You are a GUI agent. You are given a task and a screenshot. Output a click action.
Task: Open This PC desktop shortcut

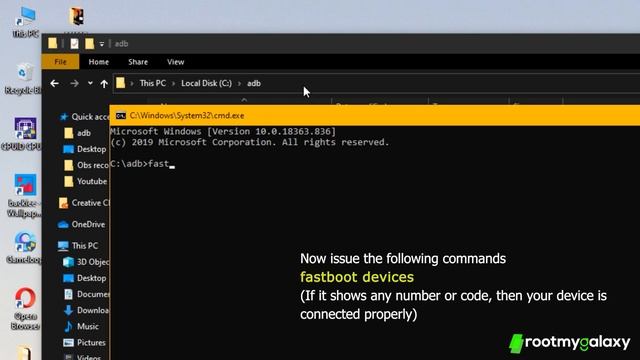(25, 22)
